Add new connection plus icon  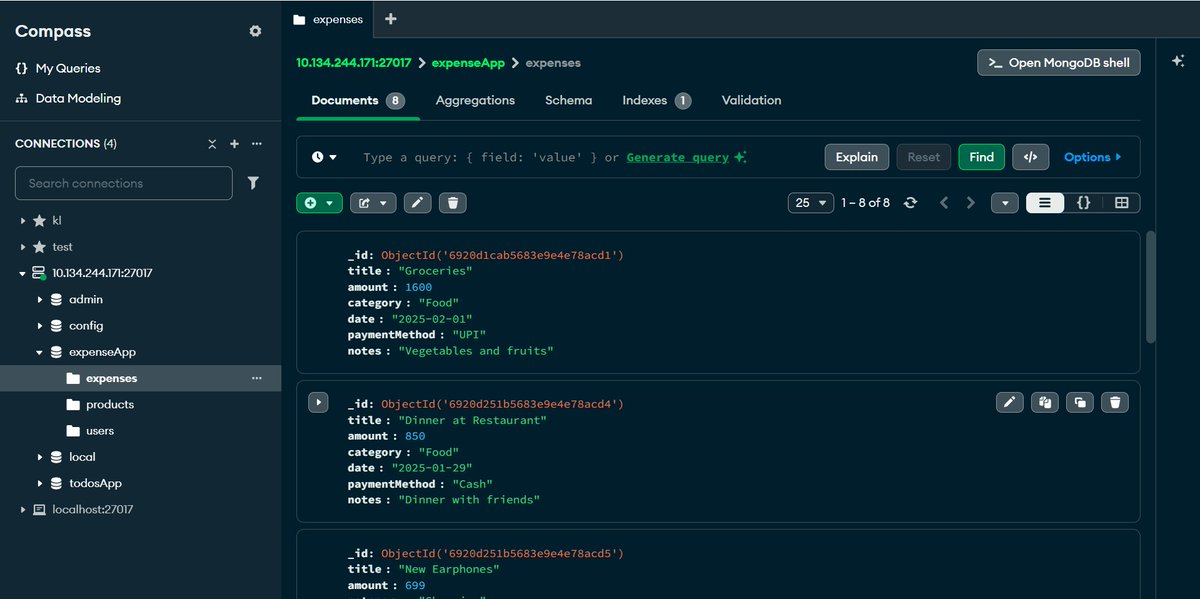click(234, 144)
